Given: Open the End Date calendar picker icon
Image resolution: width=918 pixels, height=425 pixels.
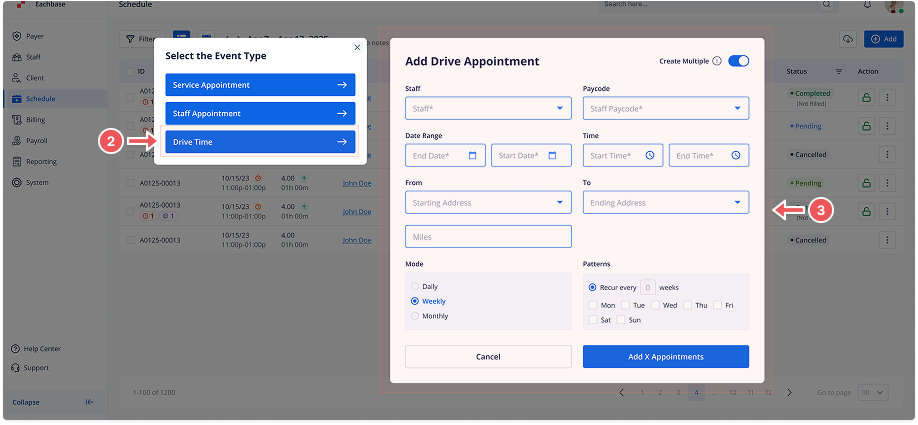Looking at the screenshot, I should [x=474, y=155].
